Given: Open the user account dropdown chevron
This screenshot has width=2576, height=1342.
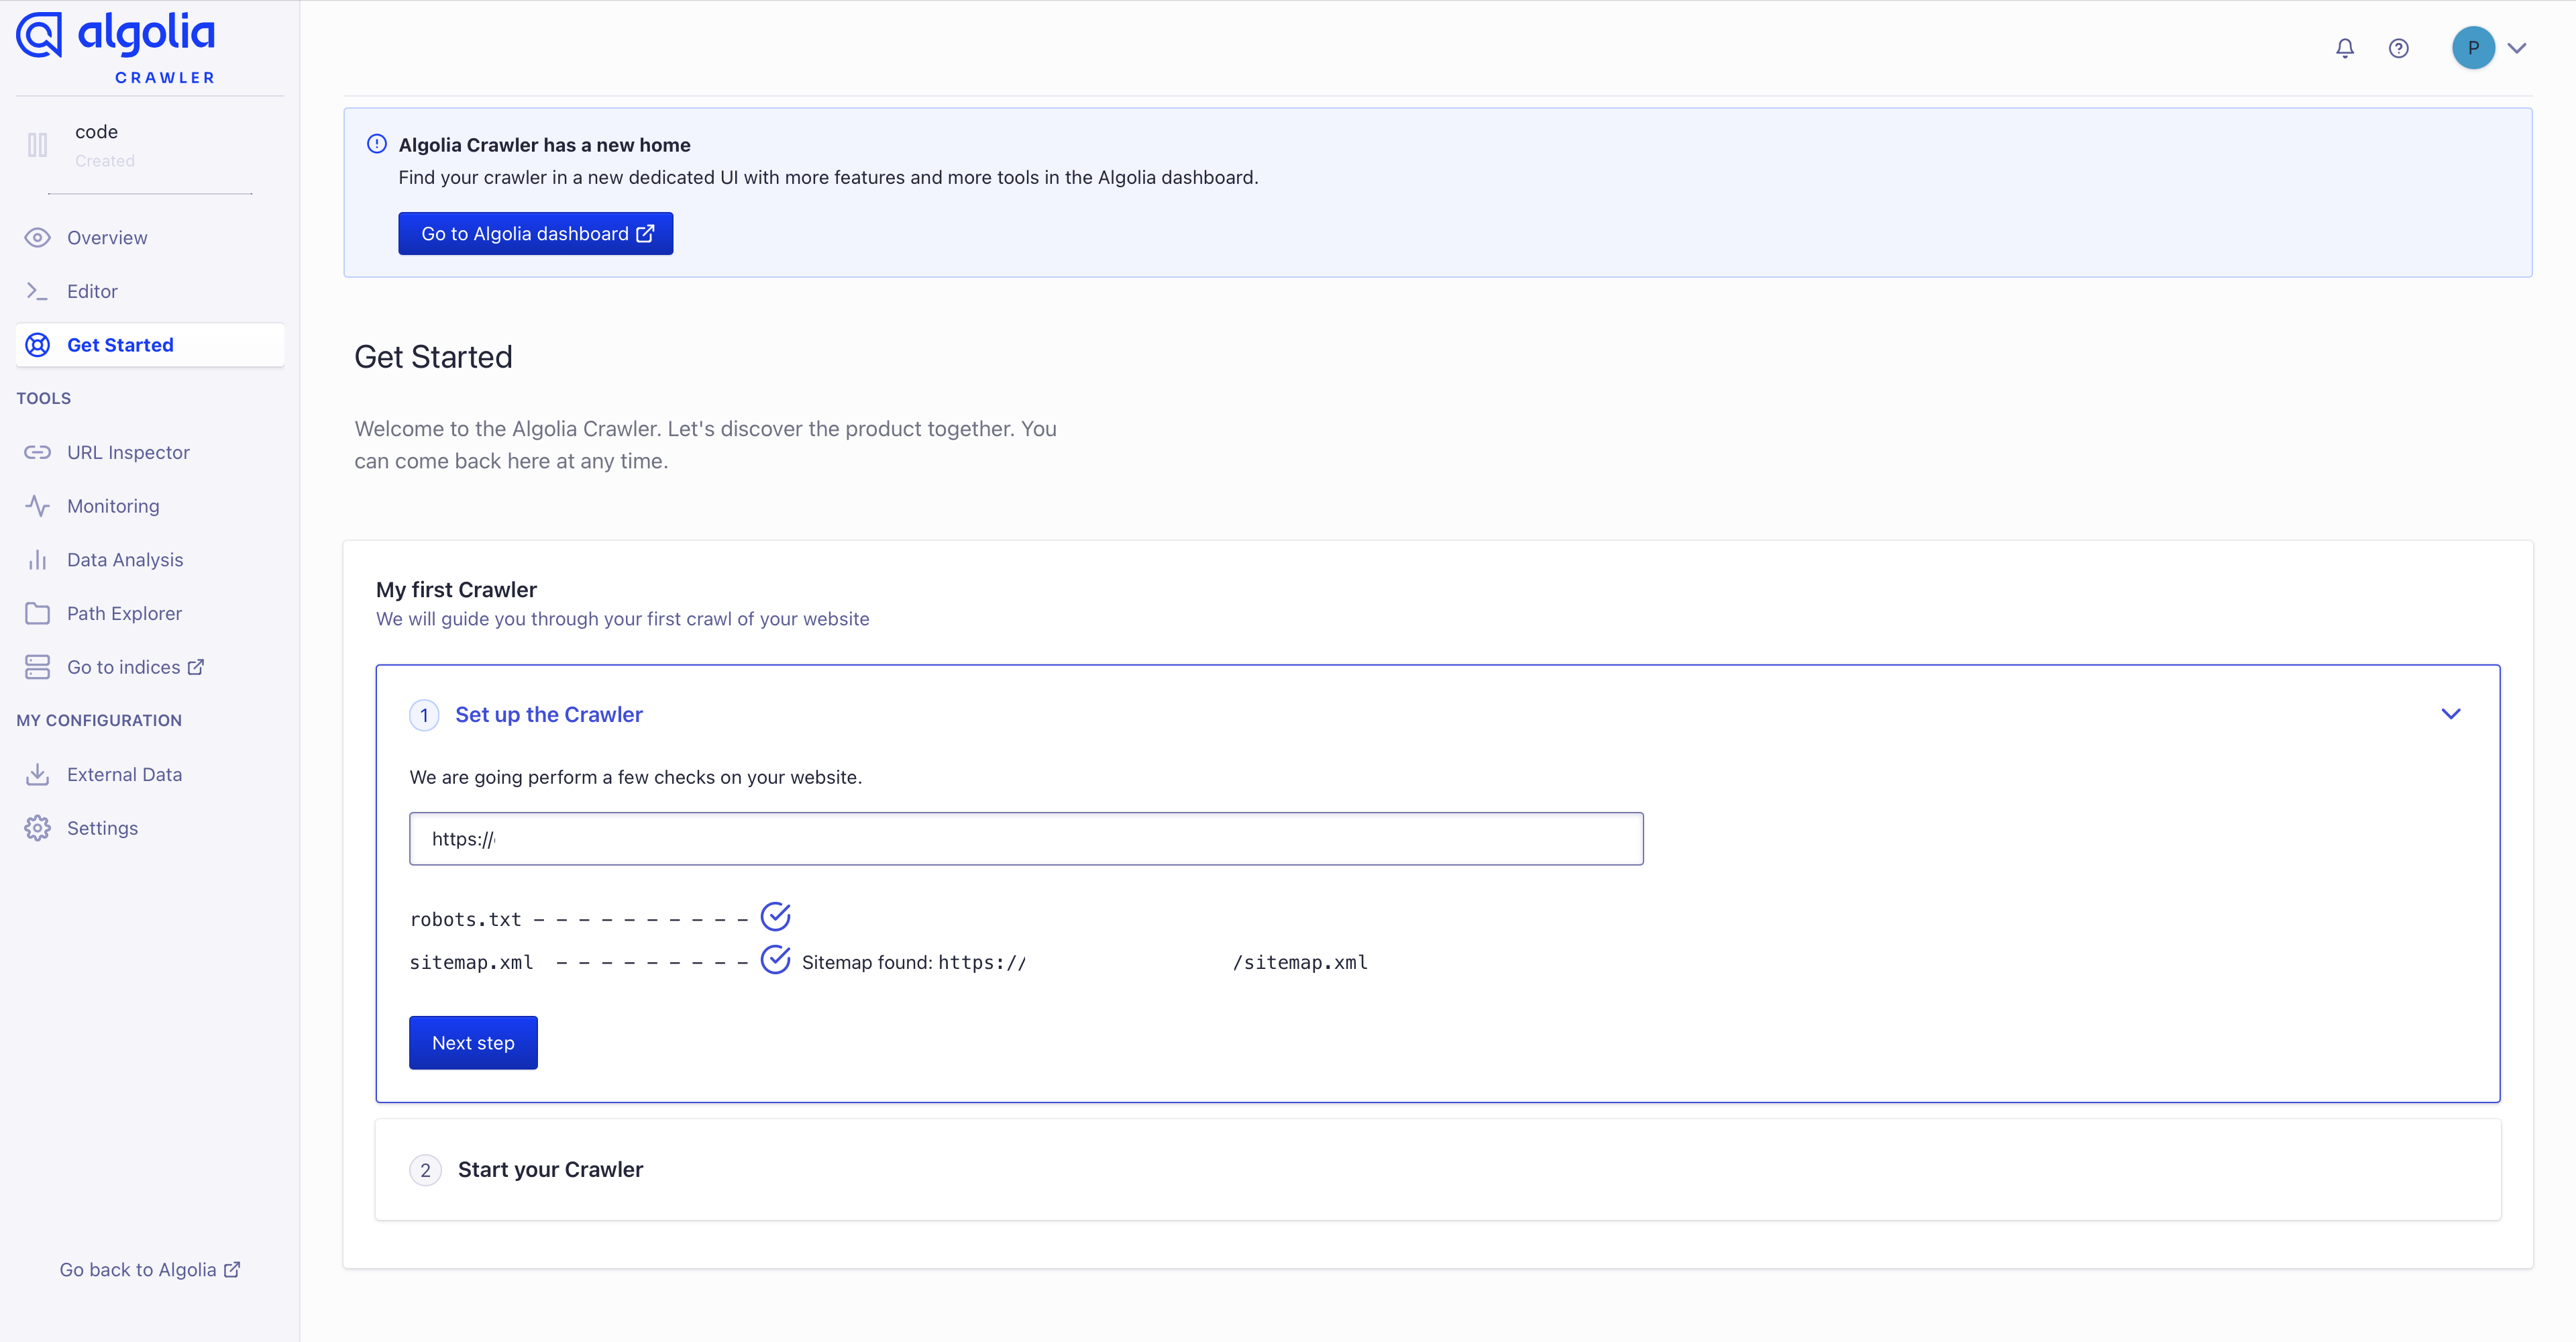Looking at the screenshot, I should click(2517, 48).
